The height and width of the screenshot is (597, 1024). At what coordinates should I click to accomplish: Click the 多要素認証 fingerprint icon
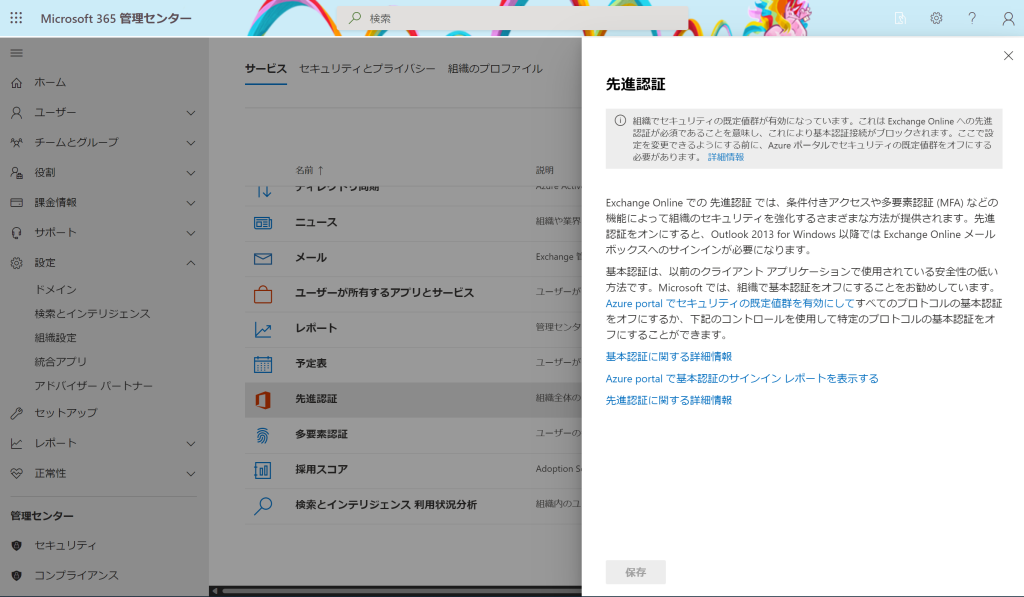coord(263,435)
